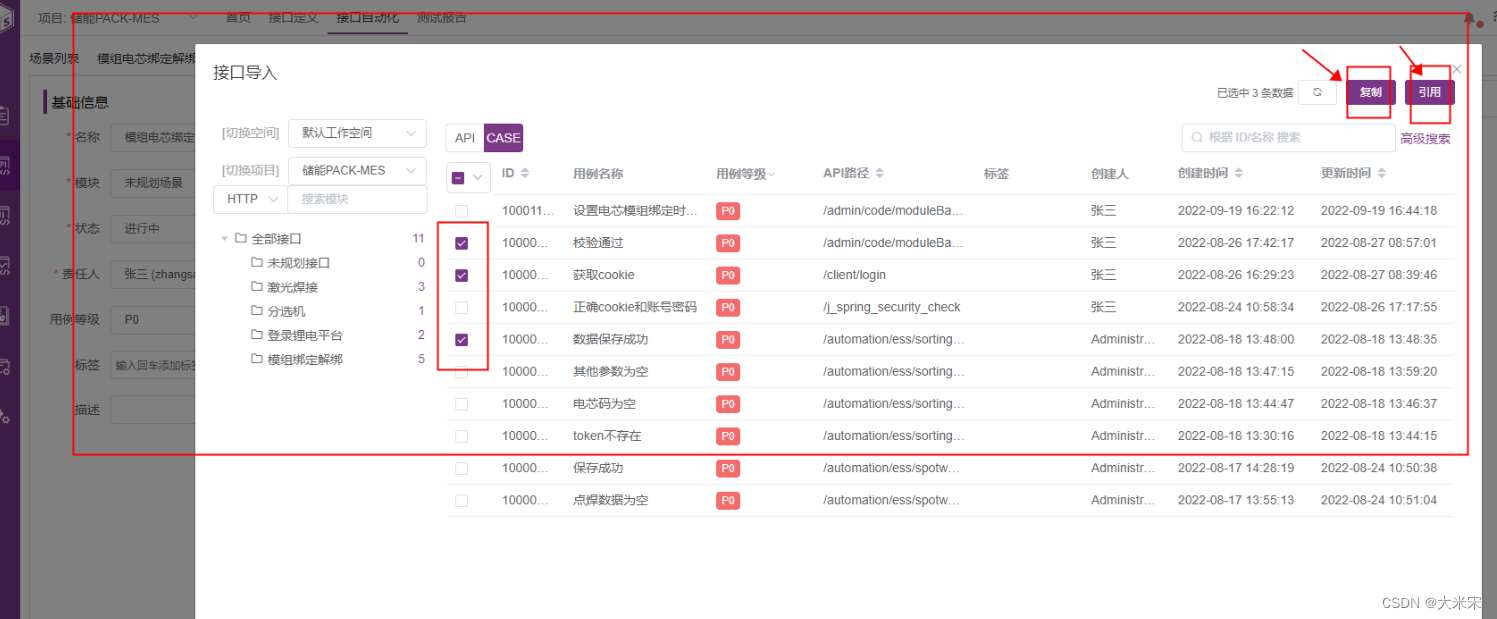Viewport: 1497px width, 619px height.
Task: Uncheck the 校验通过 row checkbox
Action: pos(461,243)
